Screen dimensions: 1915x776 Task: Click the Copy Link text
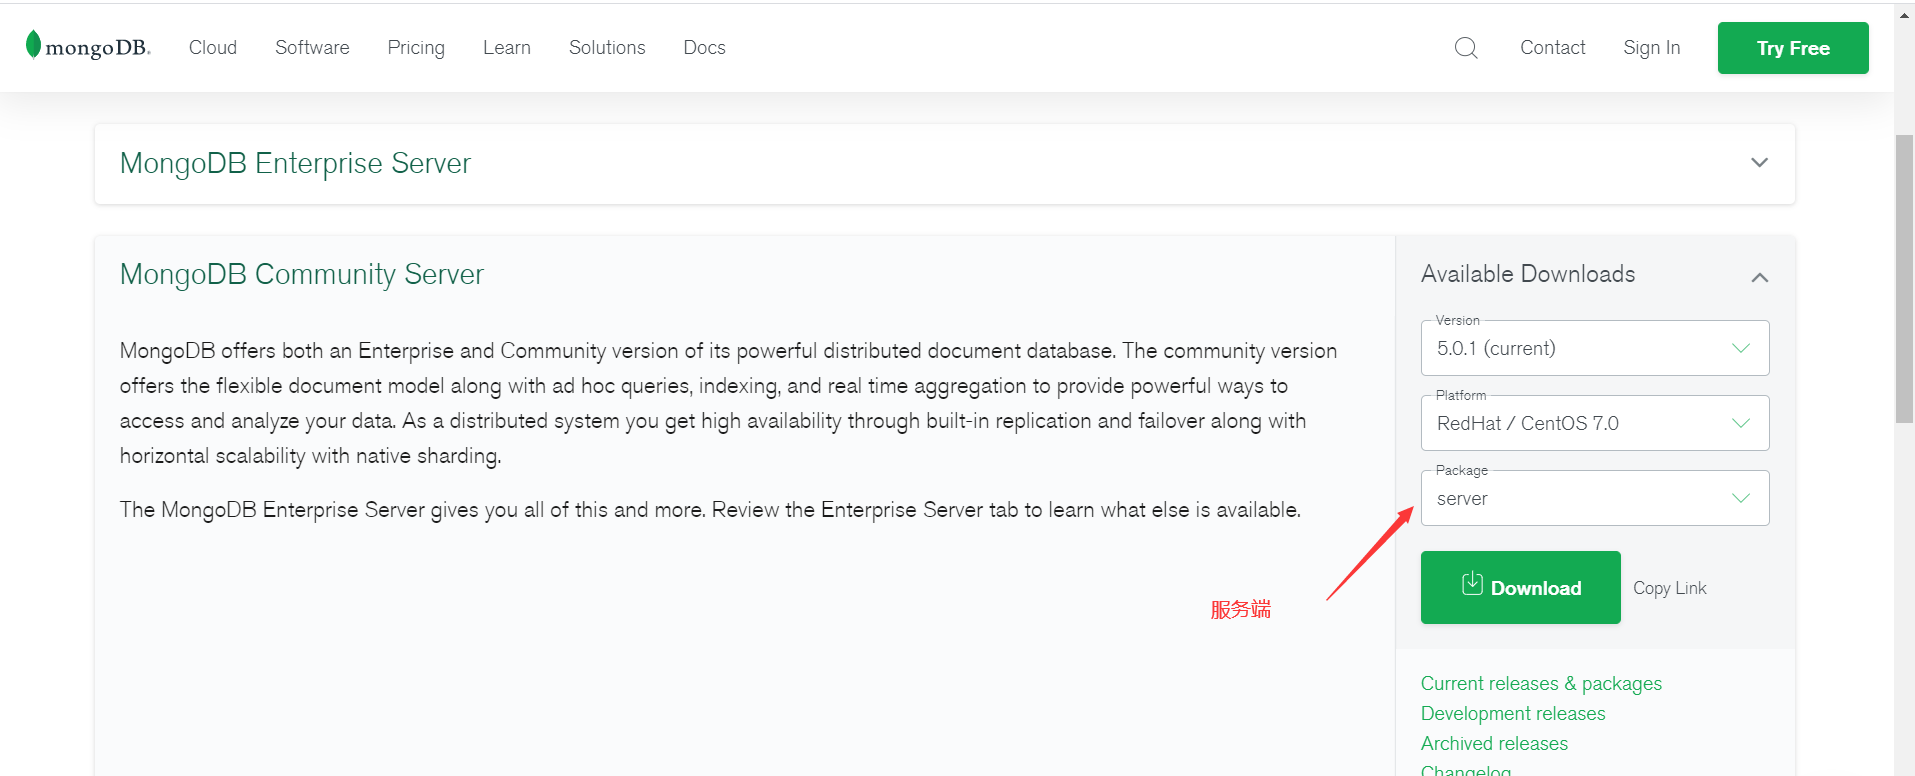(x=1670, y=588)
